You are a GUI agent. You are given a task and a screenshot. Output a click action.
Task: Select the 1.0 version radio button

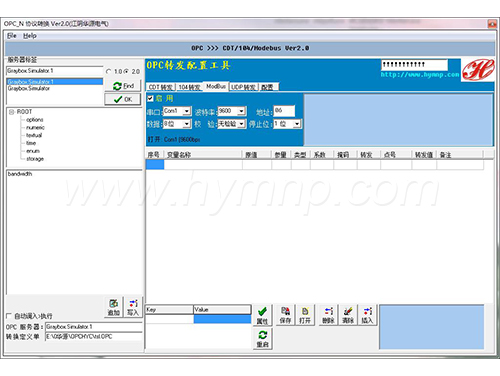coord(108,71)
